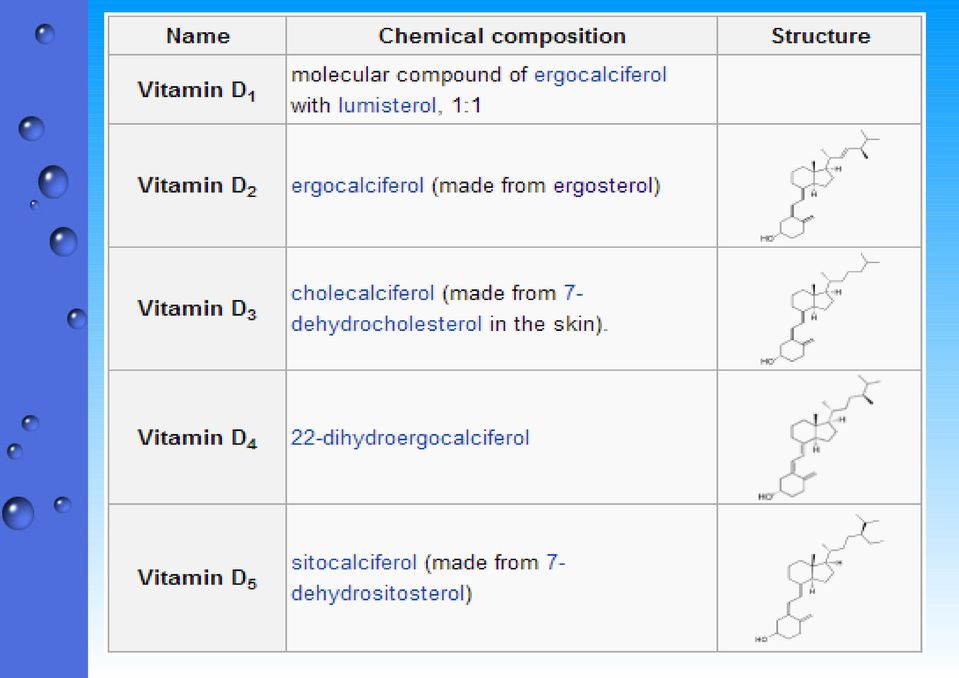This screenshot has width=959, height=678.
Task: Click the Name column header
Action: coord(198,36)
